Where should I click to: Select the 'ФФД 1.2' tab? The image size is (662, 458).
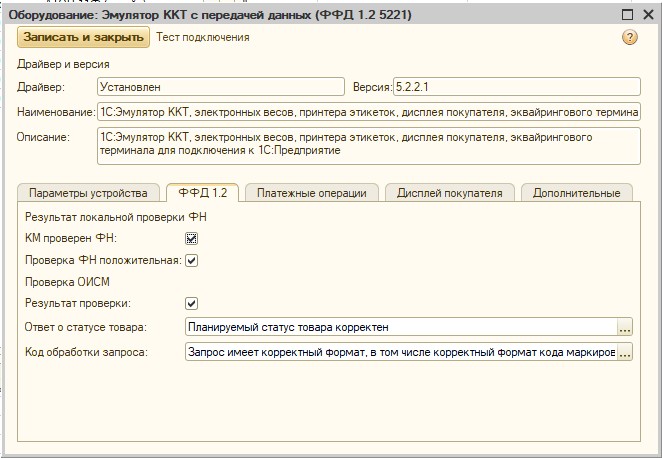click(x=201, y=193)
